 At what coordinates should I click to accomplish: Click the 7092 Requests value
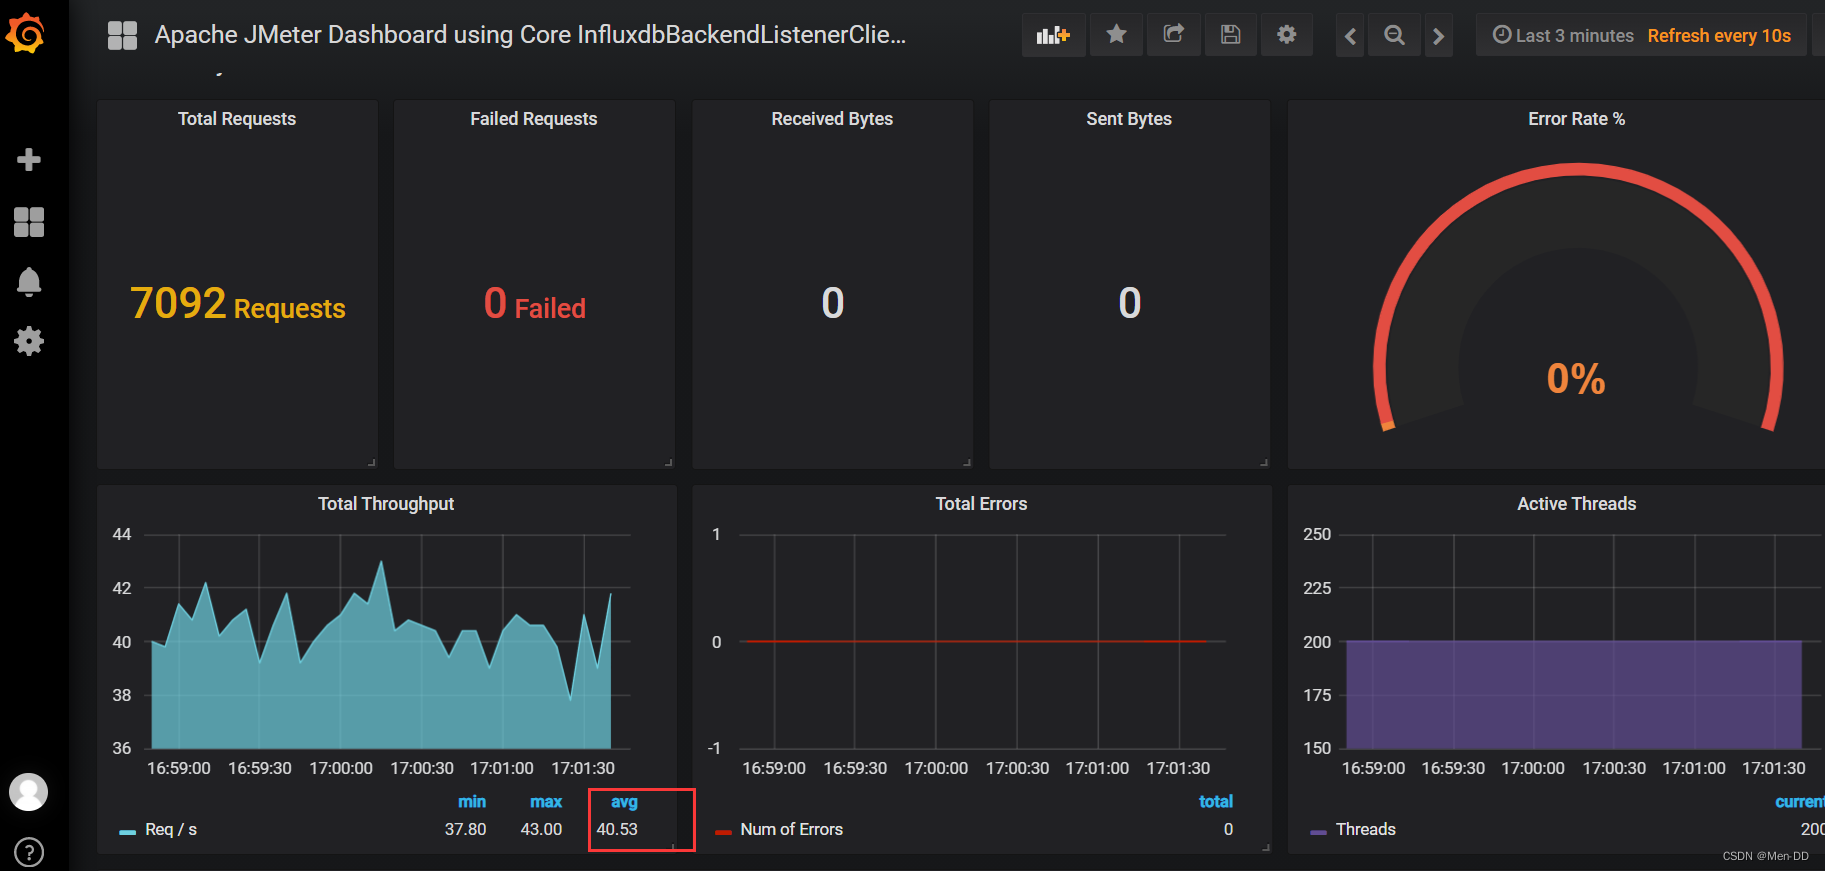[x=238, y=304]
